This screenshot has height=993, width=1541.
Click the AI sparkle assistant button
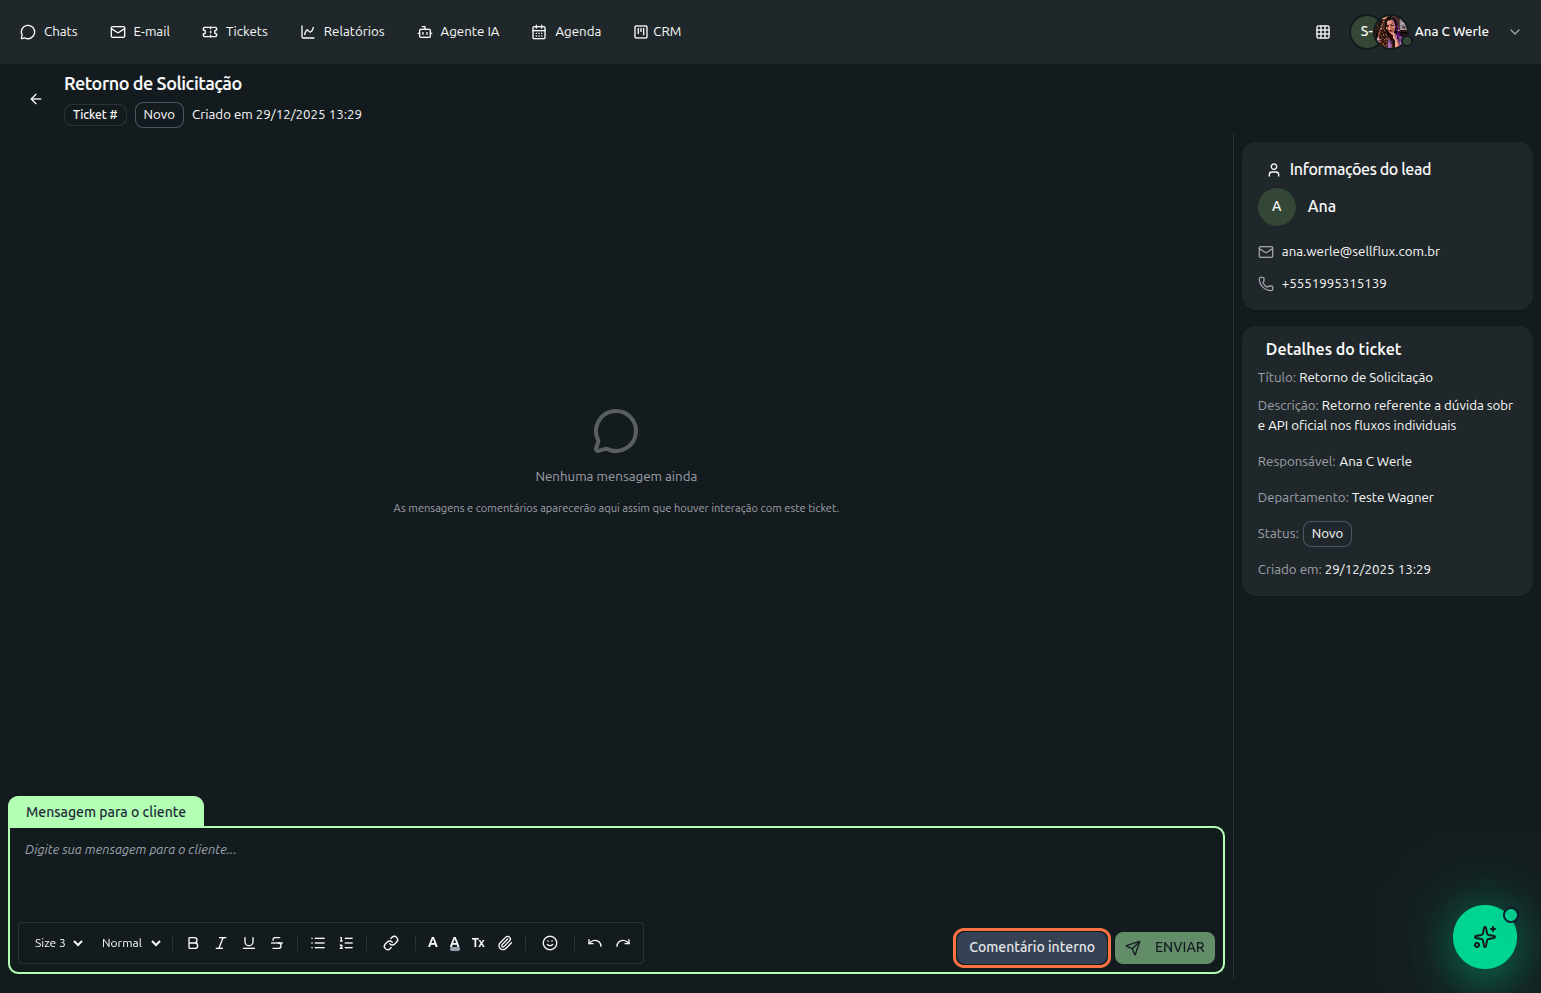pos(1484,937)
